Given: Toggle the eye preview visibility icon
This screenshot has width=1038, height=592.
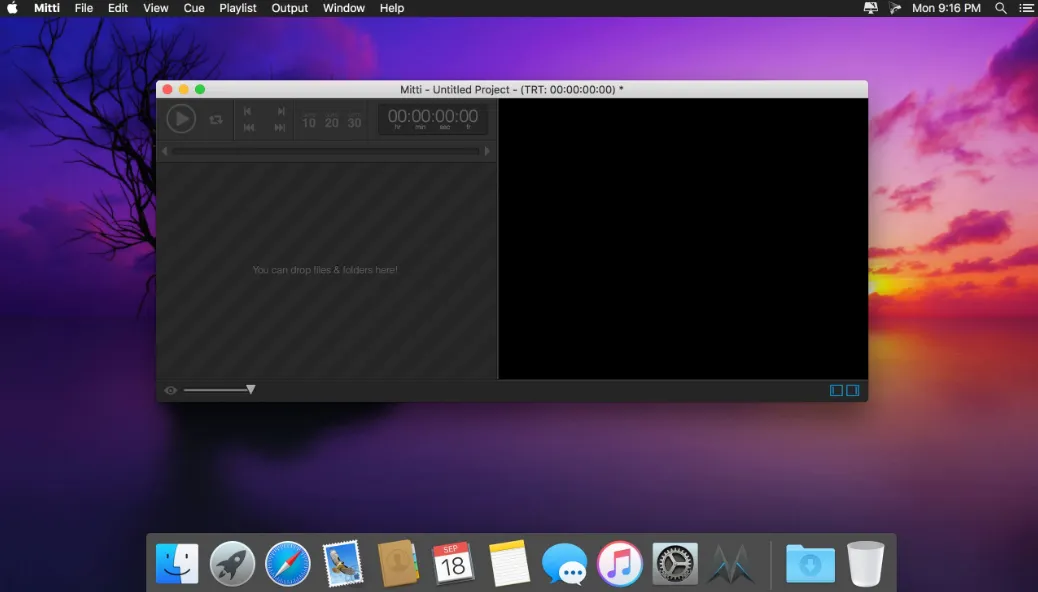Looking at the screenshot, I should click(170, 391).
